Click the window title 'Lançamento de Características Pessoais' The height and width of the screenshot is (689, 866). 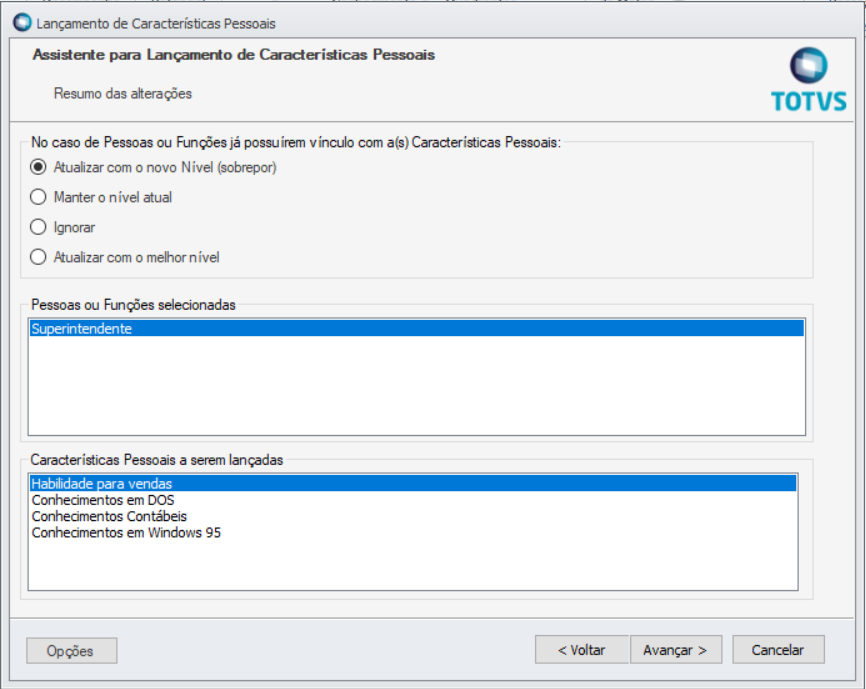click(x=156, y=23)
